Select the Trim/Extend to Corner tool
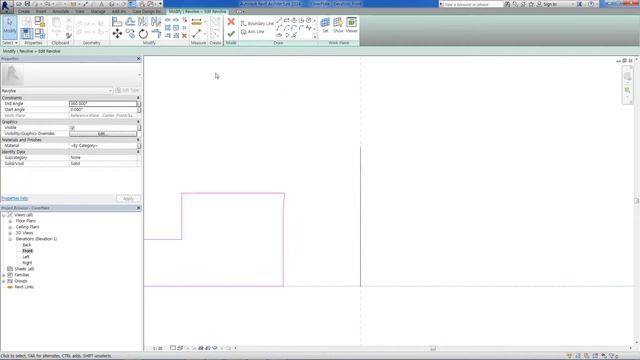640x360 pixels. (x=156, y=33)
